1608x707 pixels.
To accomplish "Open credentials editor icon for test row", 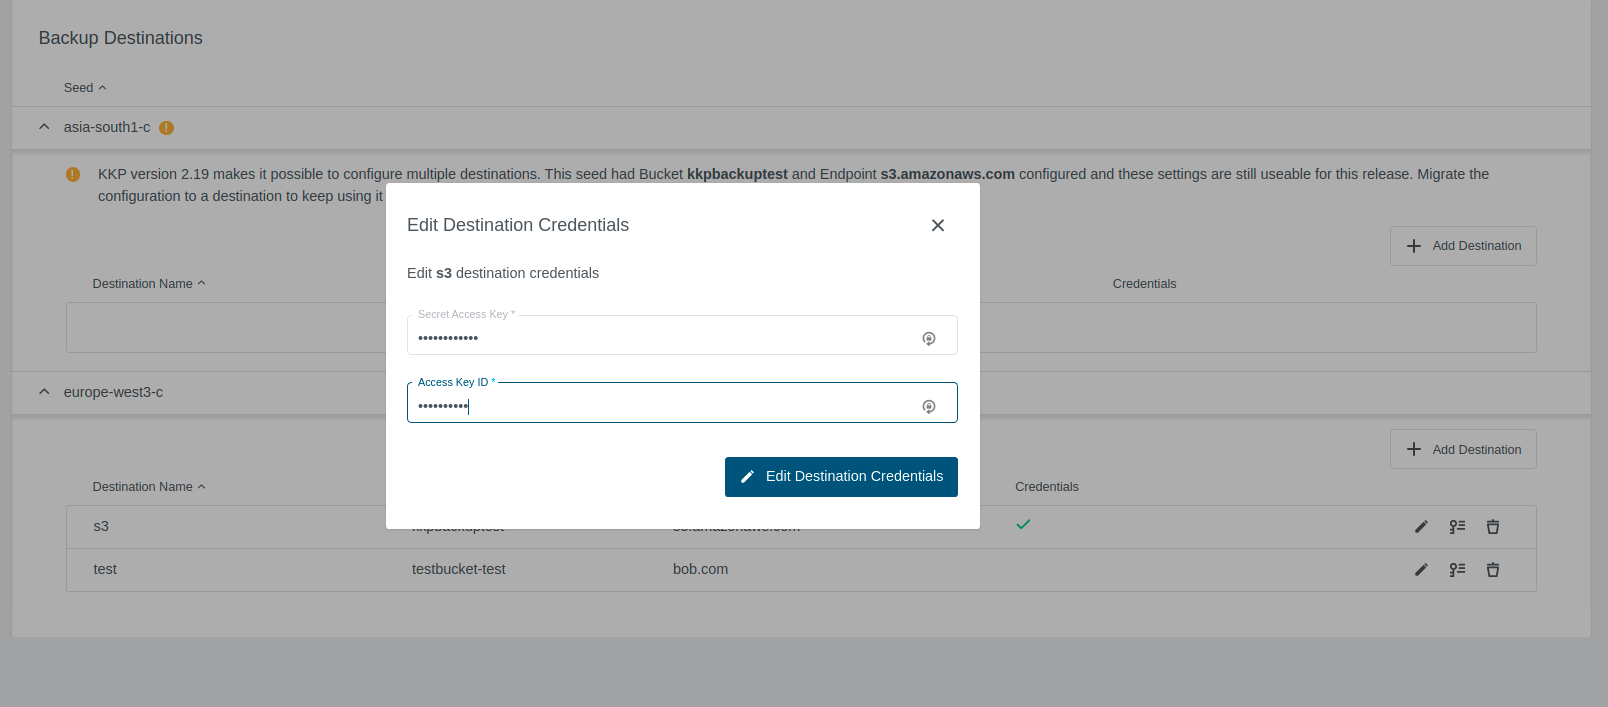I will [1457, 570].
